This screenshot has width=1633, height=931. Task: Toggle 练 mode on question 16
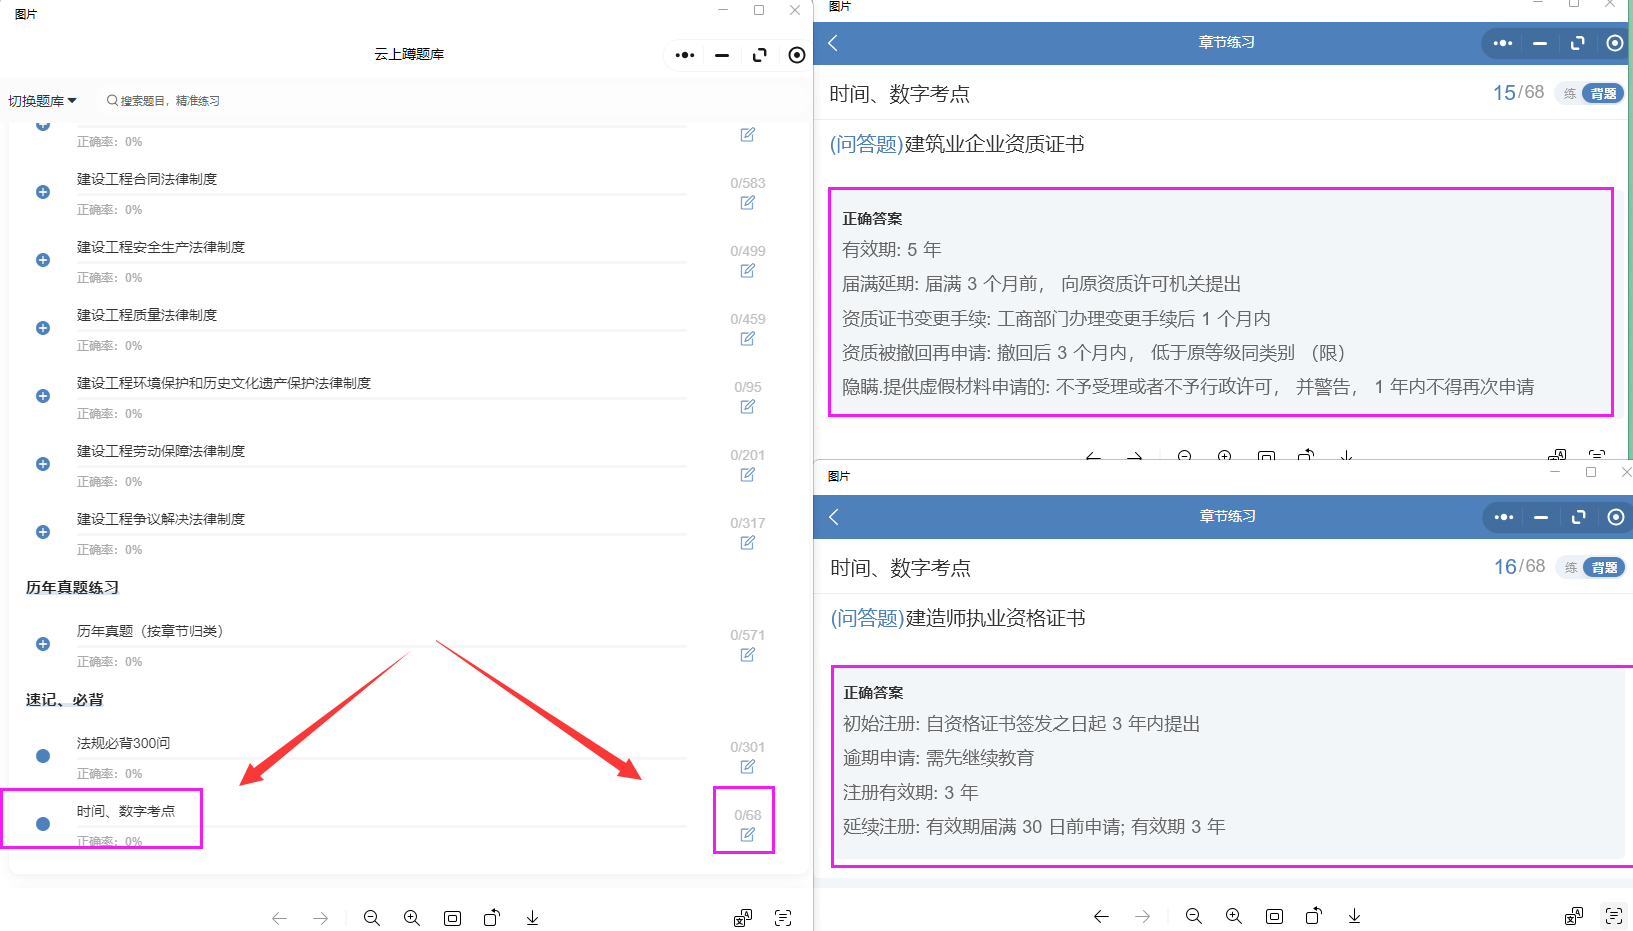click(x=1571, y=568)
